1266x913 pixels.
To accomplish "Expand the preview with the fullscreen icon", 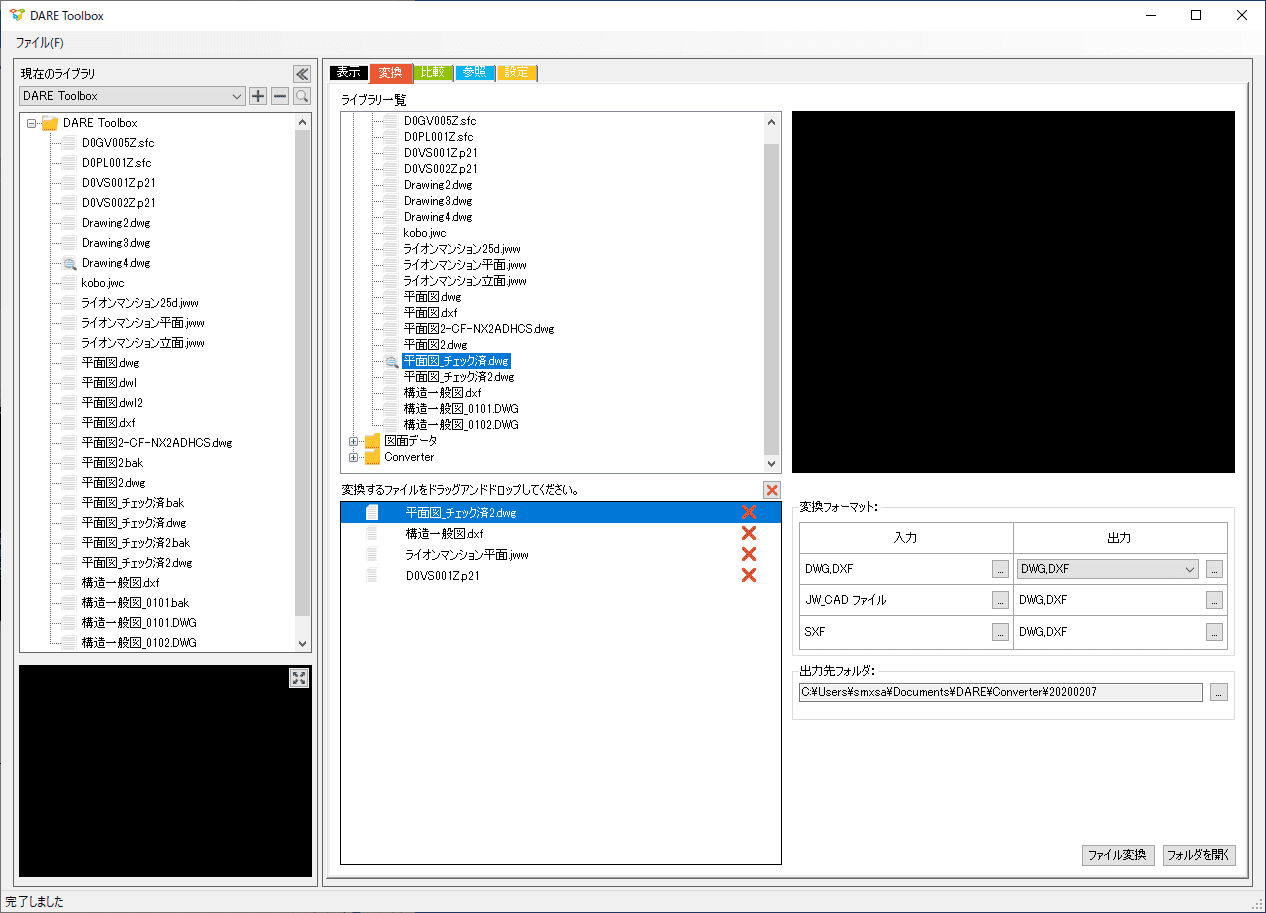I will 298,678.
